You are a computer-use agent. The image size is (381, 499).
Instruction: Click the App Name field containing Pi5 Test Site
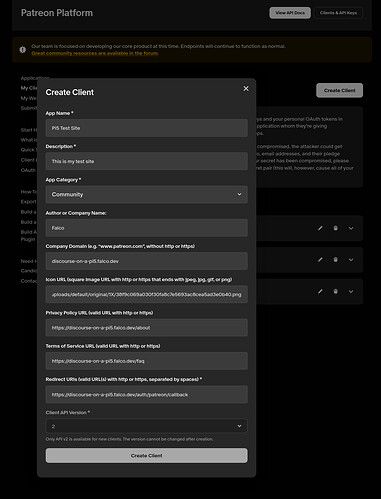pyautogui.click(x=147, y=128)
